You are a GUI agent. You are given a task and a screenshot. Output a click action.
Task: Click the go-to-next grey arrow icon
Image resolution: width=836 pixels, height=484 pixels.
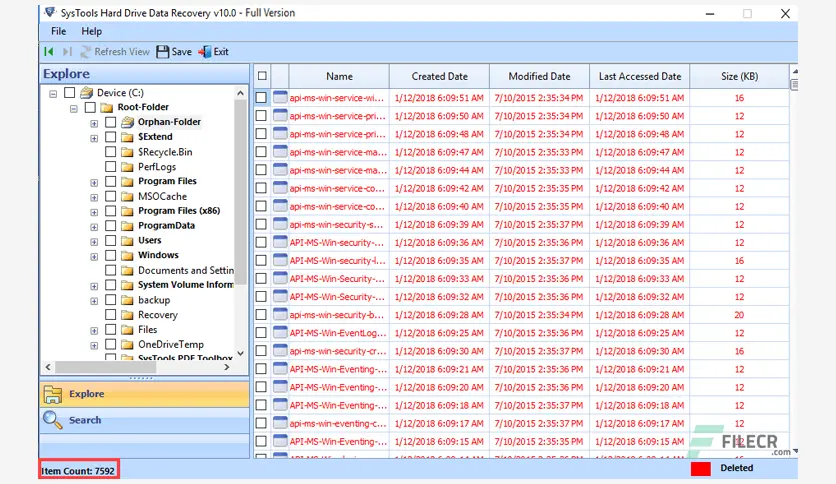[x=67, y=52]
